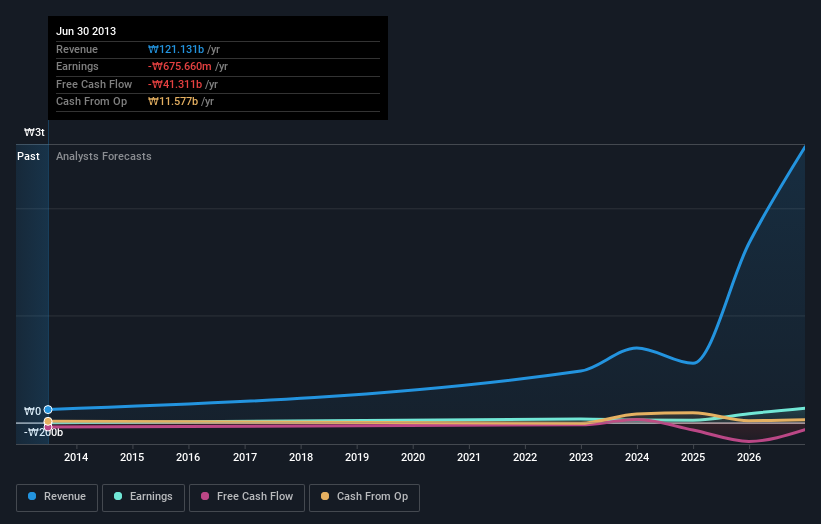The image size is (821, 524).
Task: Click the Revenue line peak near 2024
Action: 636,348
